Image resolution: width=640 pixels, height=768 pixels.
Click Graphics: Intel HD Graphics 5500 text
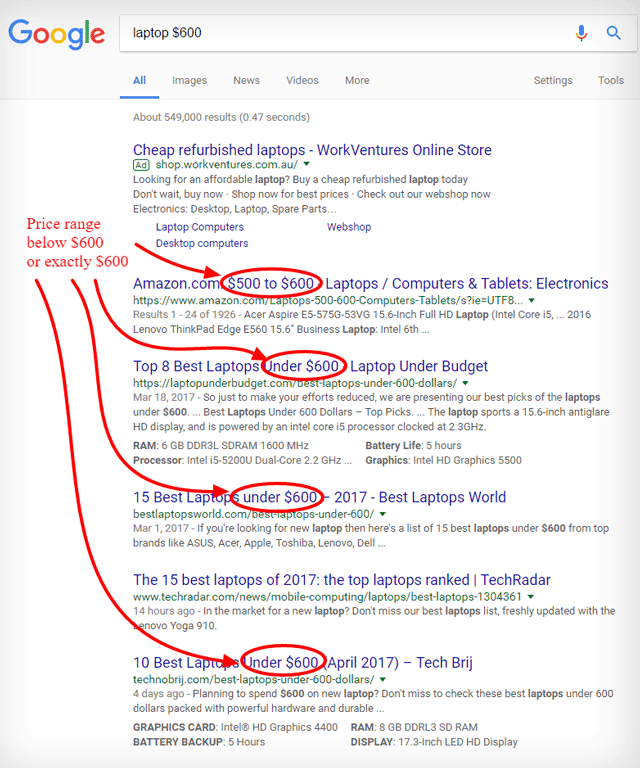pyautogui.click(x=444, y=460)
